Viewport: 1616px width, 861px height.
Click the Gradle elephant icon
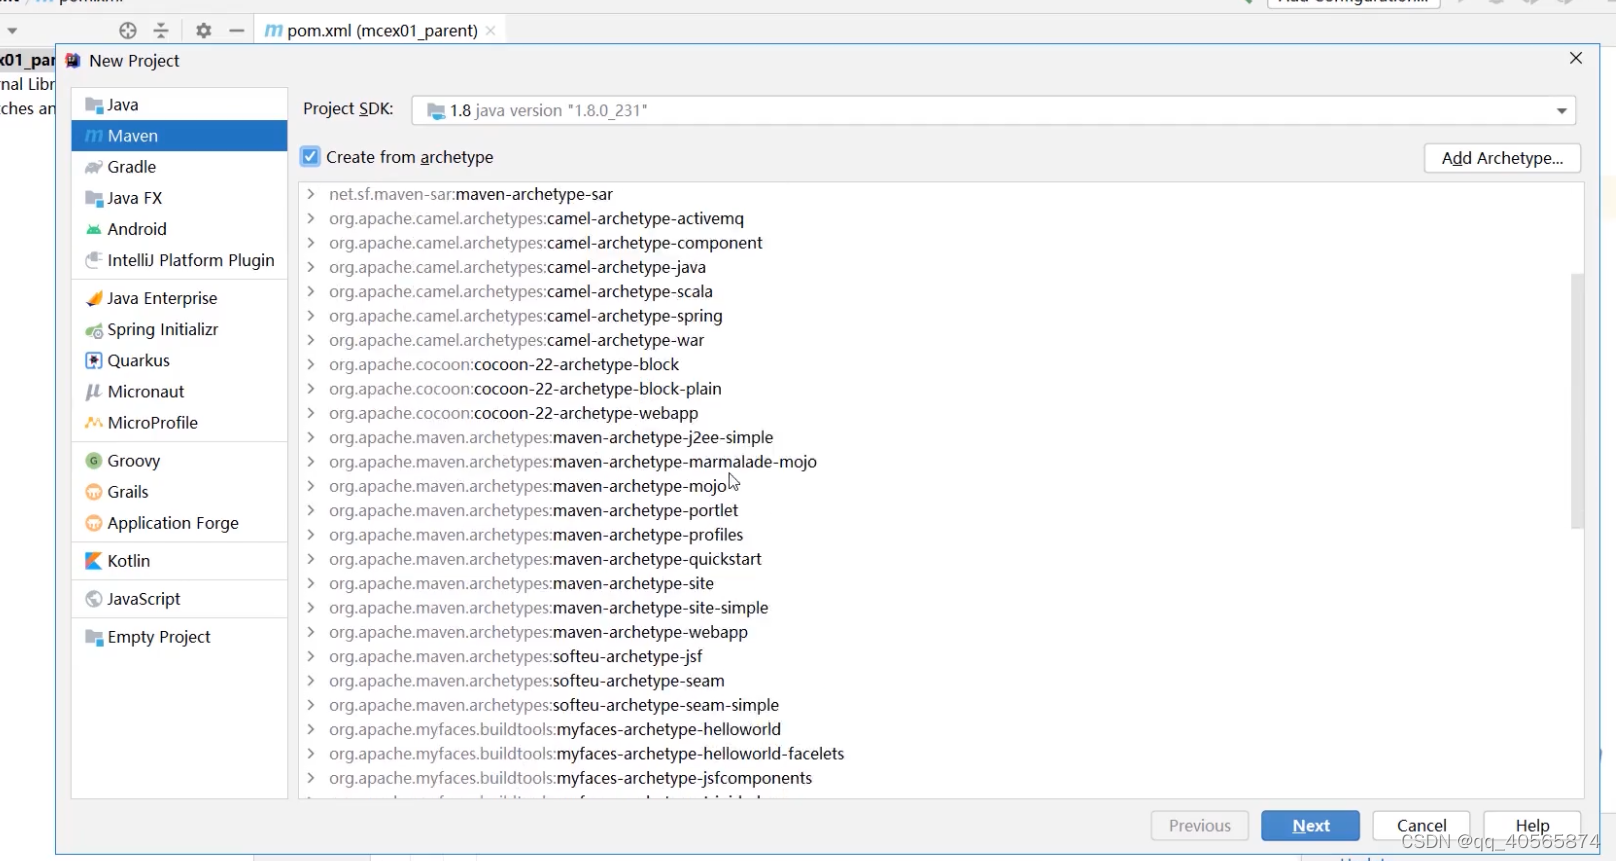click(94, 167)
